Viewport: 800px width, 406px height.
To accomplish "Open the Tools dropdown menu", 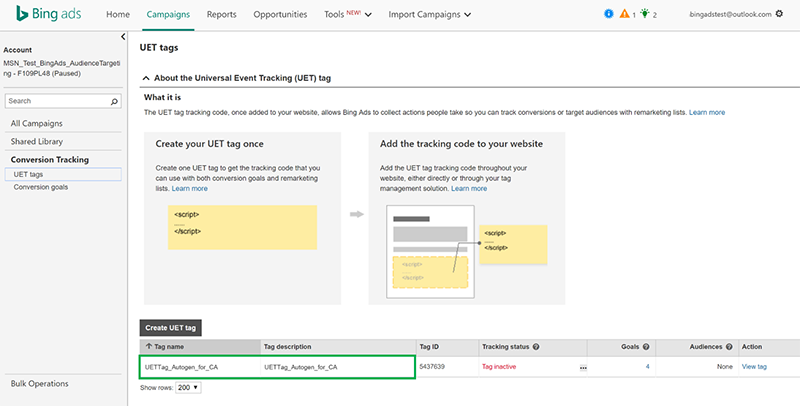I will tap(347, 14).
